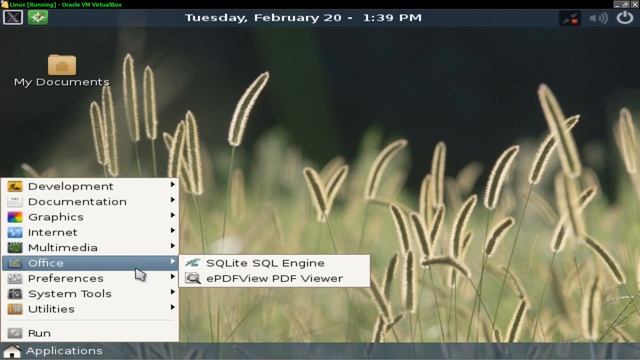Click the Office submenu arrow

[x=173, y=261]
